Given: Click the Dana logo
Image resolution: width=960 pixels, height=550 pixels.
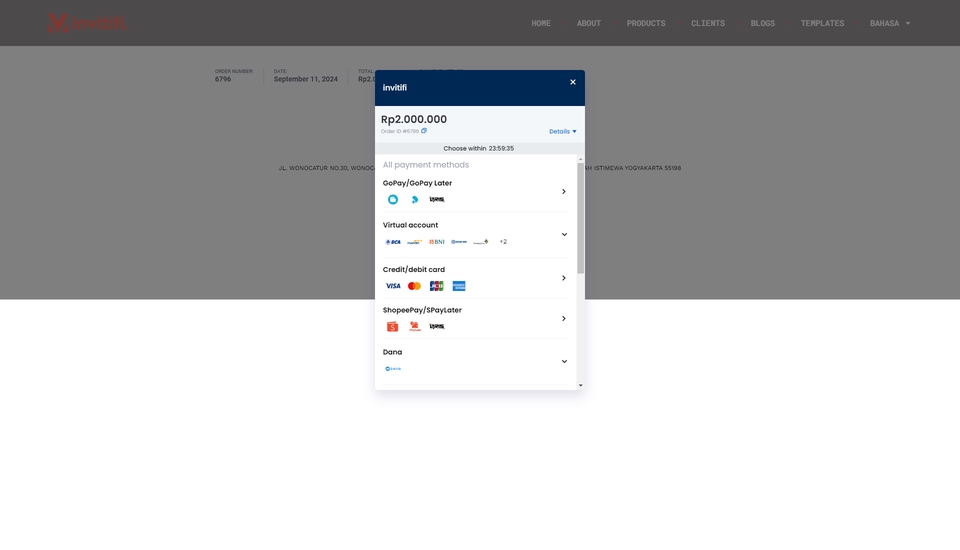Looking at the screenshot, I should (392, 369).
